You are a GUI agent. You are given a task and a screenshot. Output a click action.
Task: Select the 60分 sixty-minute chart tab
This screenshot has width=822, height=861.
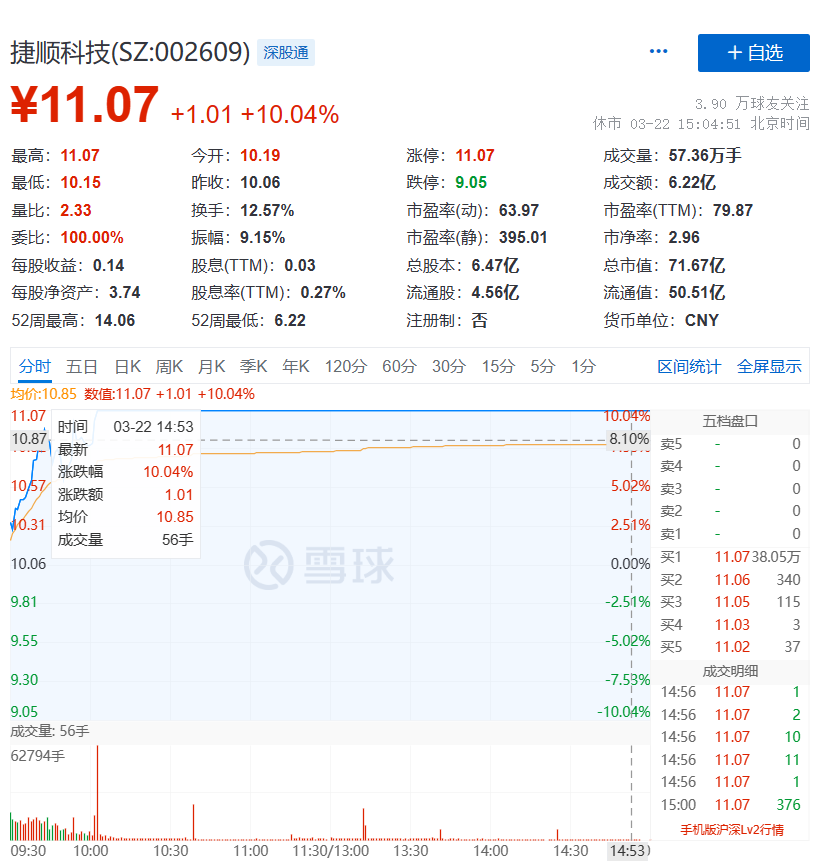point(398,366)
